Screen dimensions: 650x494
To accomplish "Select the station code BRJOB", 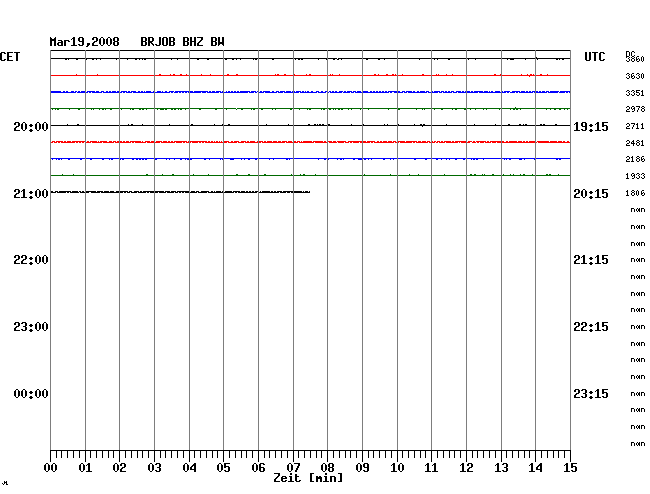I will pyautogui.click(x=158, y=42).
